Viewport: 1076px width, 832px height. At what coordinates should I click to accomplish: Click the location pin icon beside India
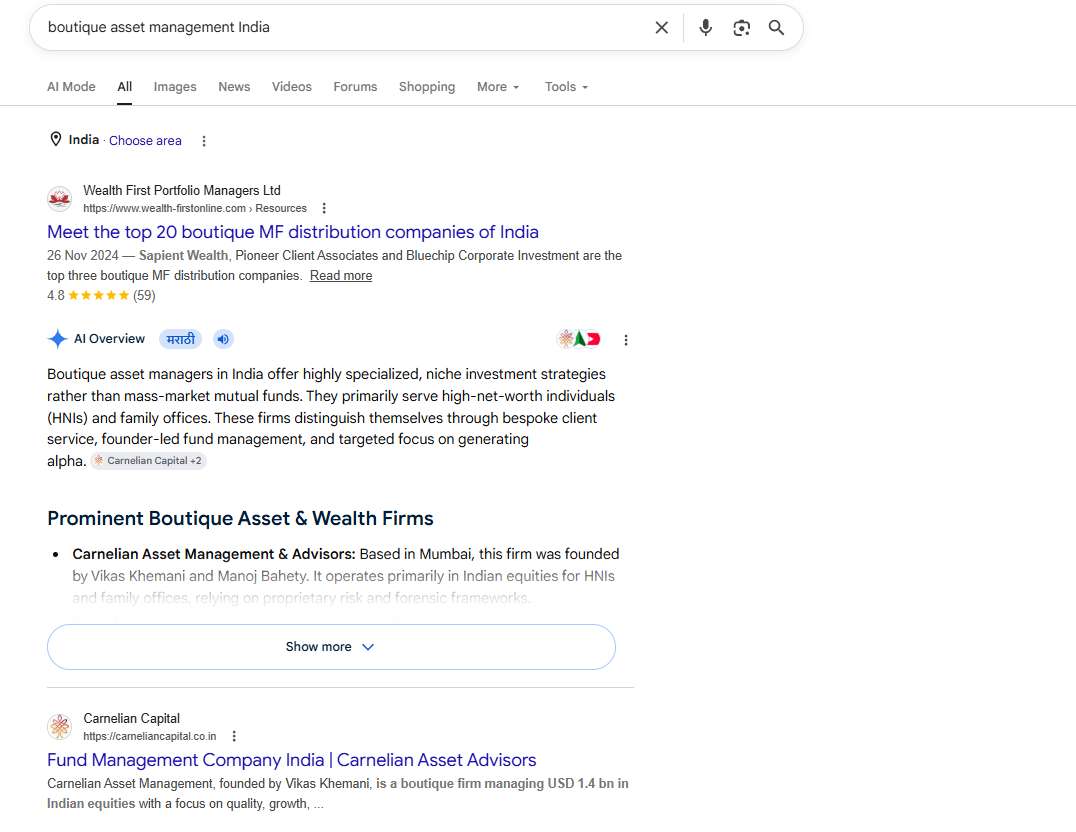point(56,139)
